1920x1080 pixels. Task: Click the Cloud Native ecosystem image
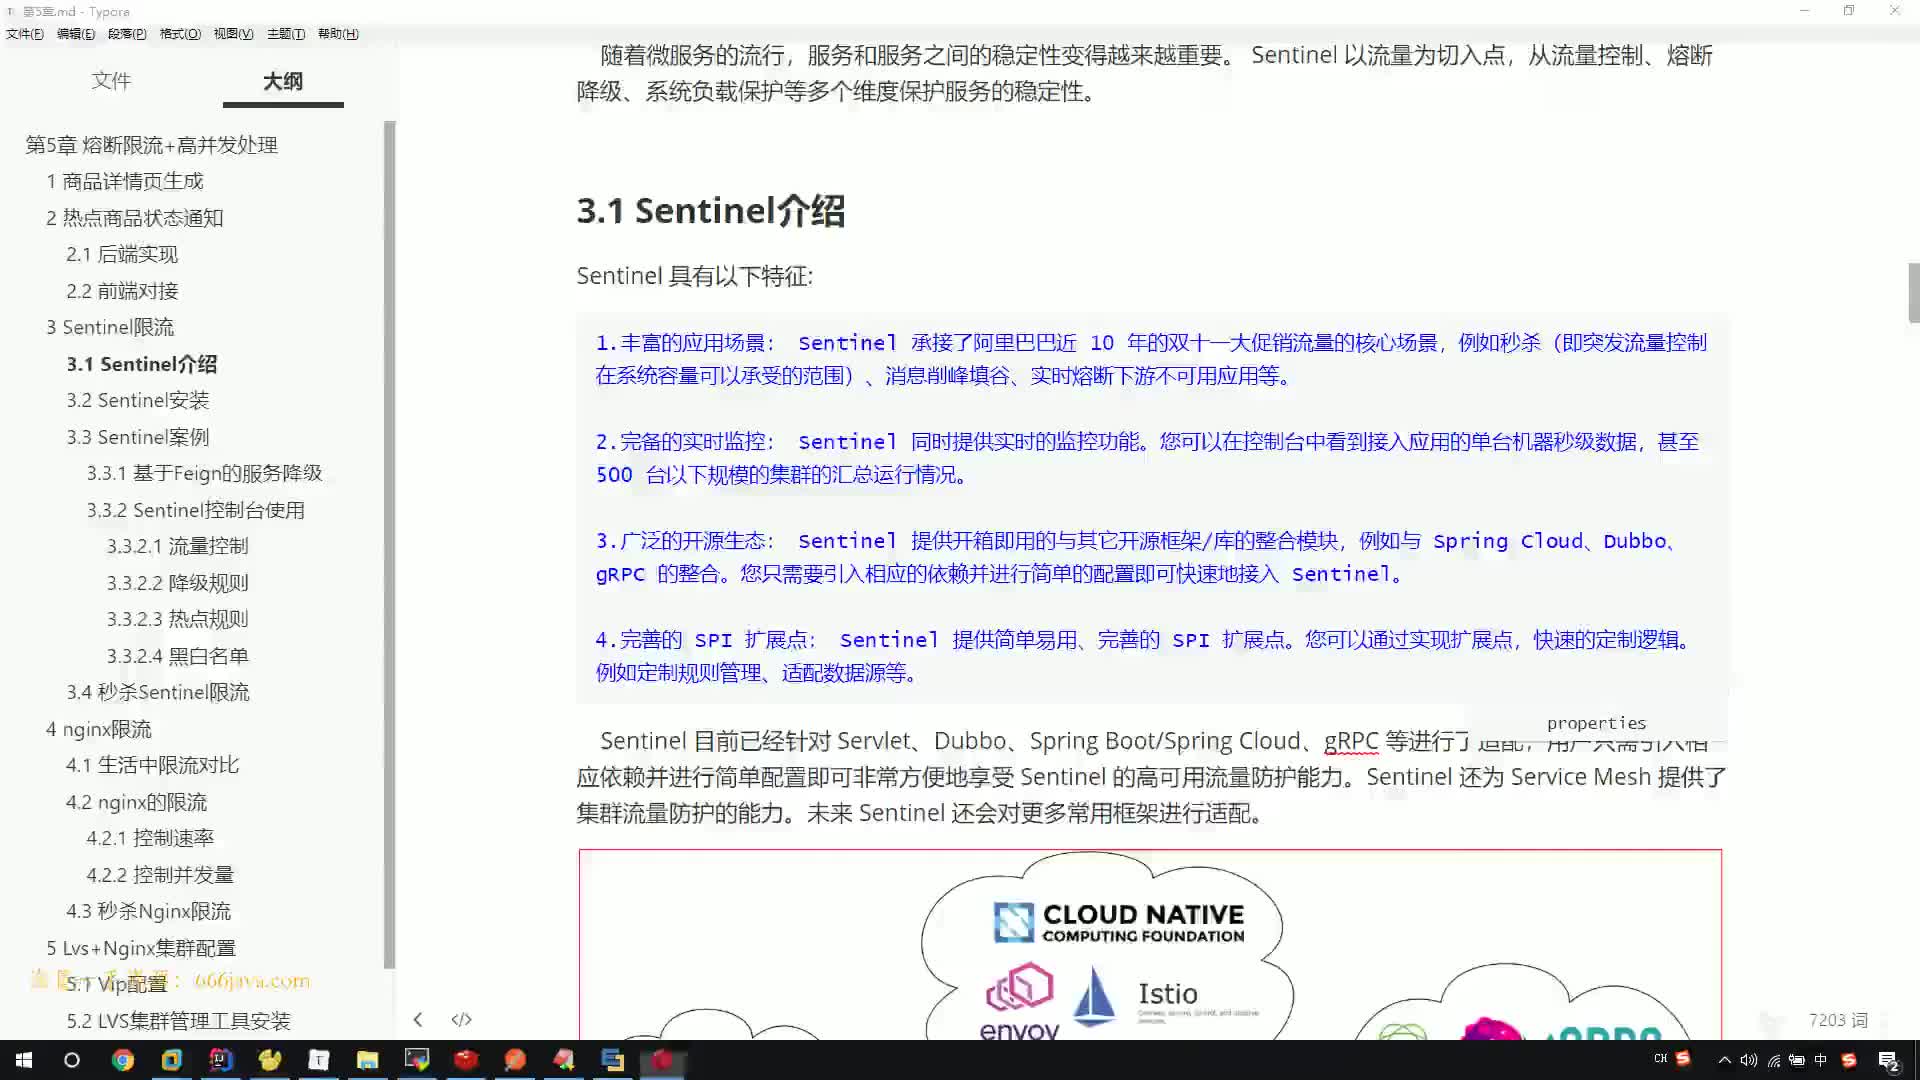tap(1150, 944)
